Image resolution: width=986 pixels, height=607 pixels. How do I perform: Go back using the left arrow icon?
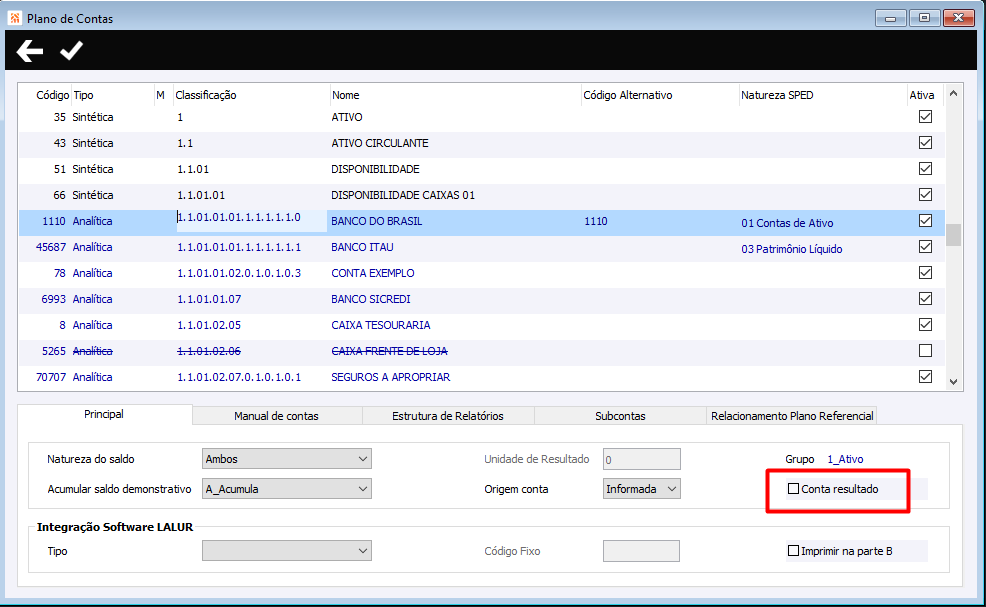30,51
